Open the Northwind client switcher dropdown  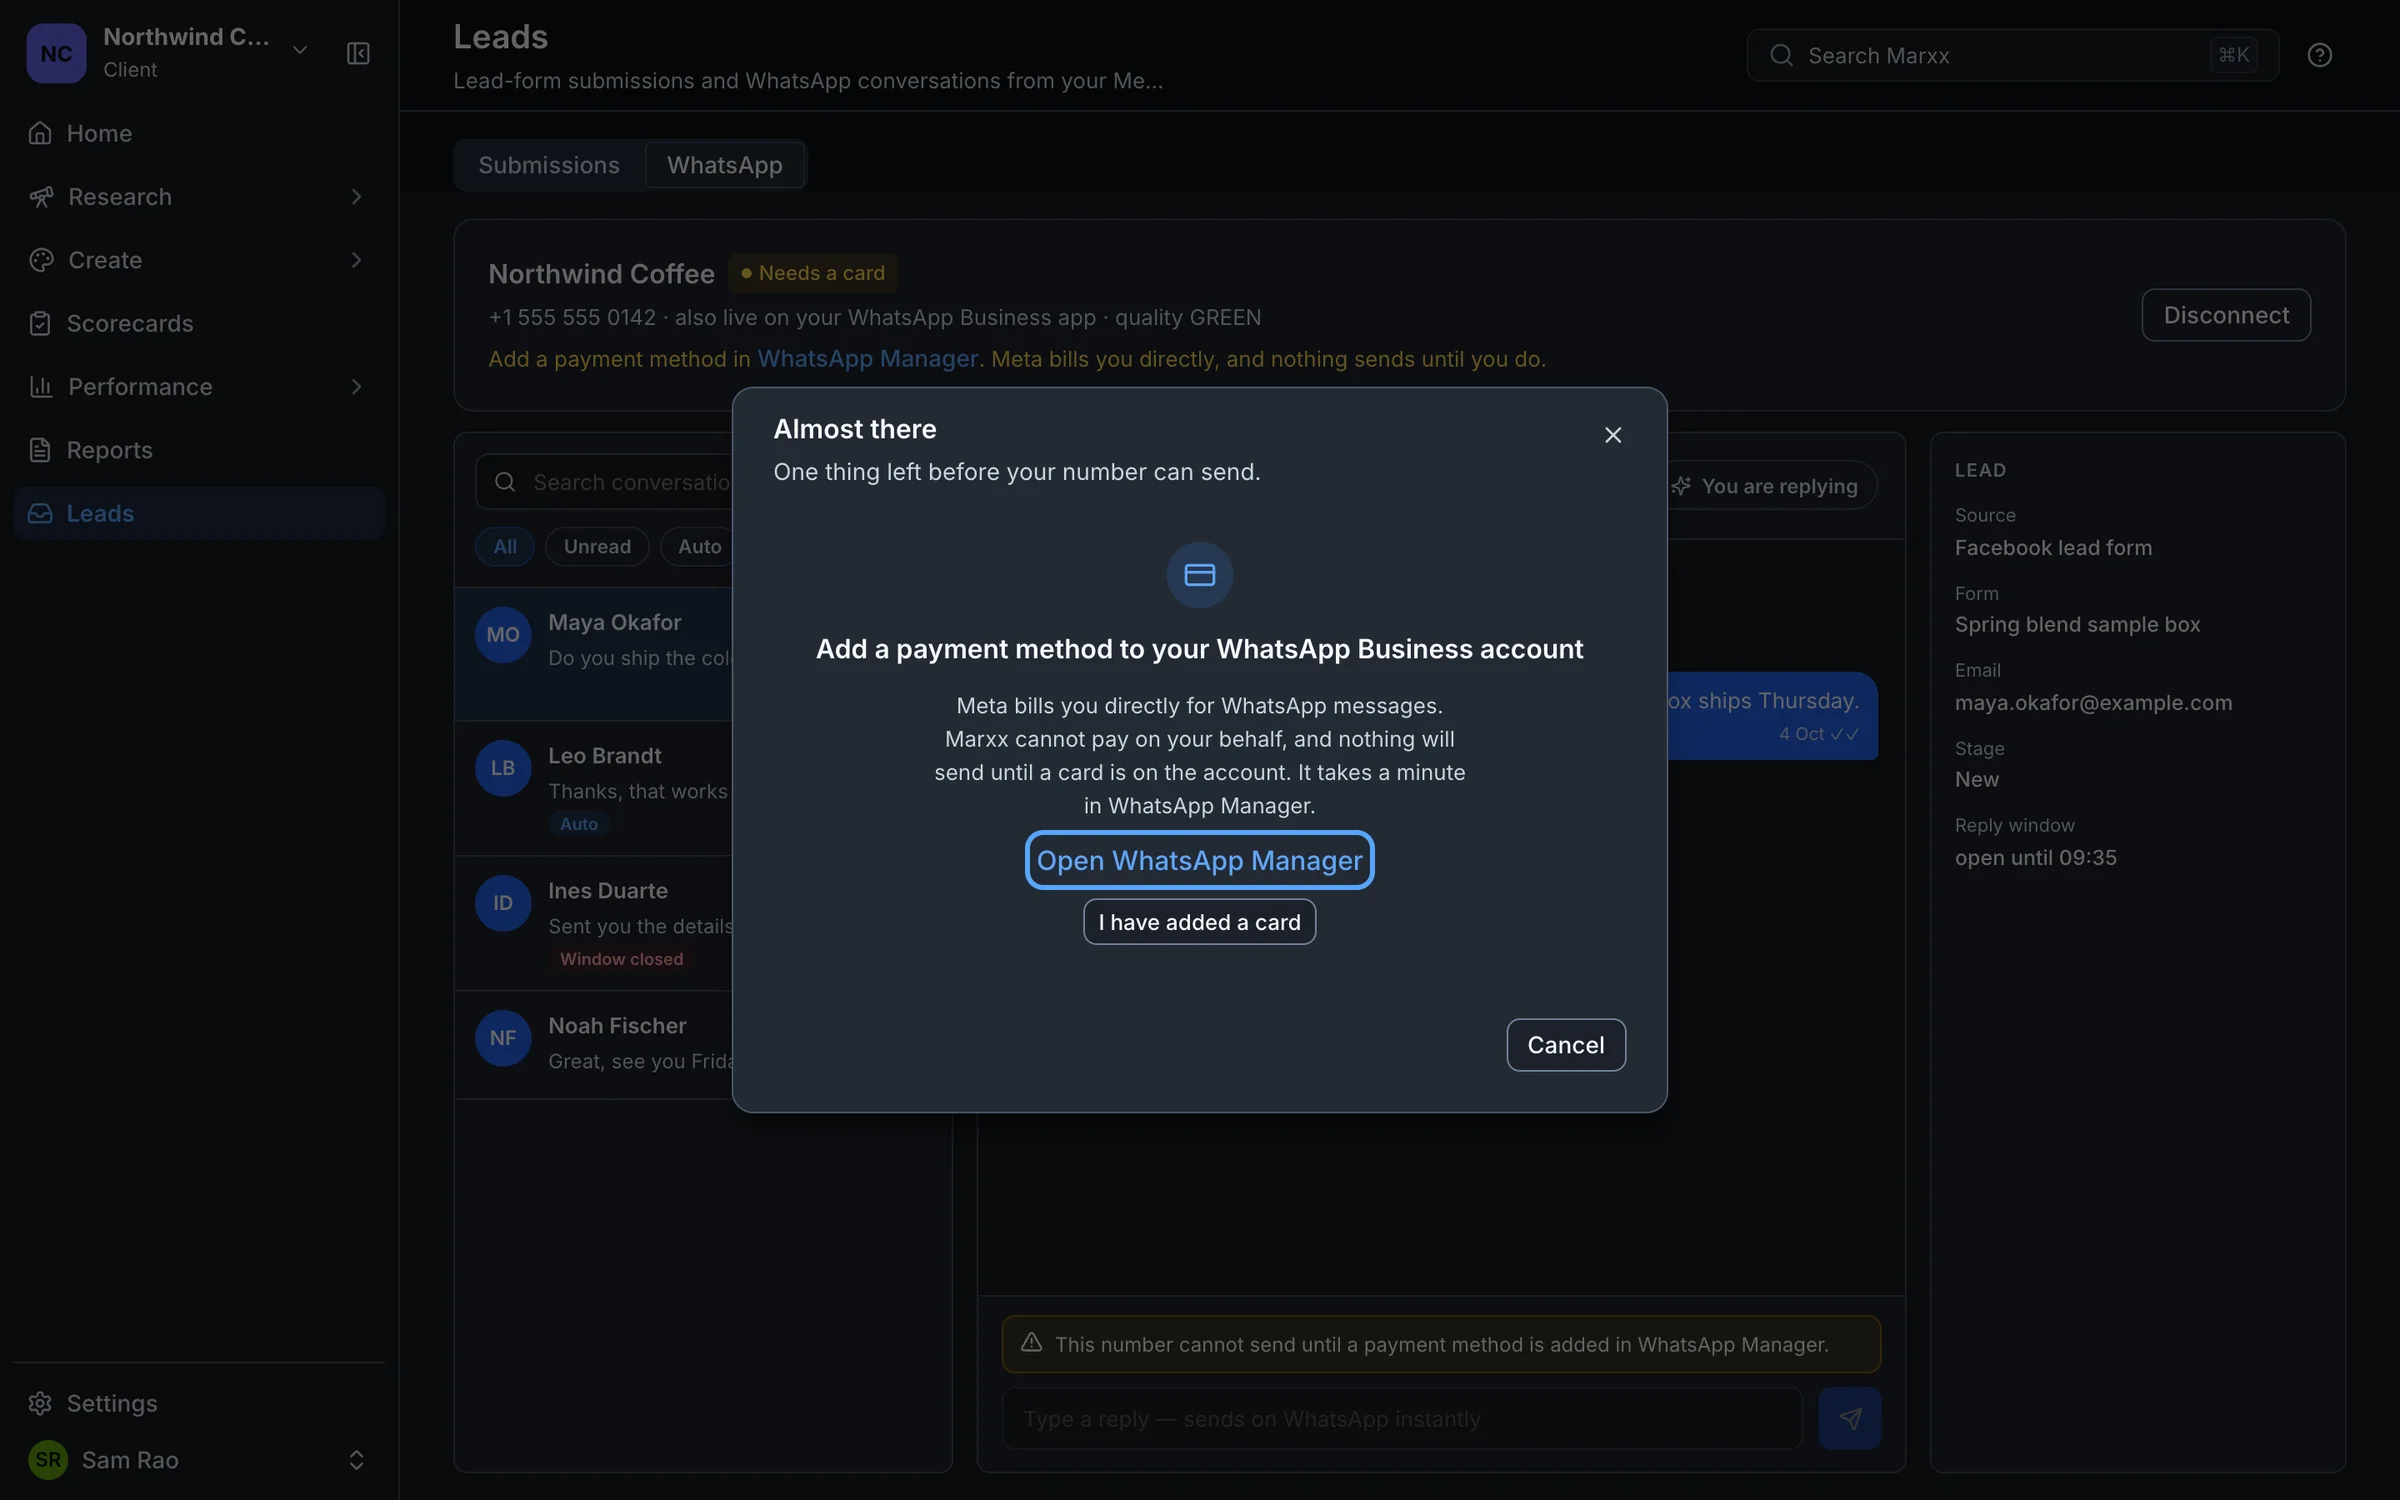click(299, 50)
